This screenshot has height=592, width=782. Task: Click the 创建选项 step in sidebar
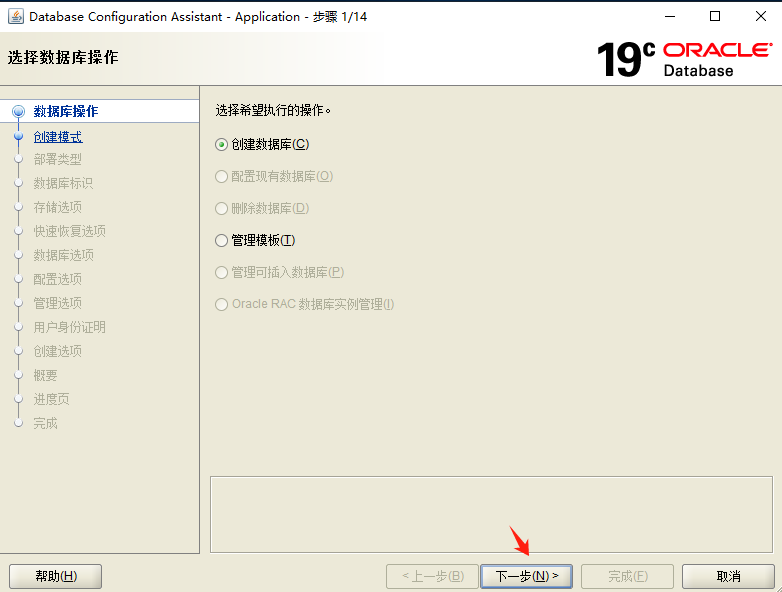[x=57, y=351]
